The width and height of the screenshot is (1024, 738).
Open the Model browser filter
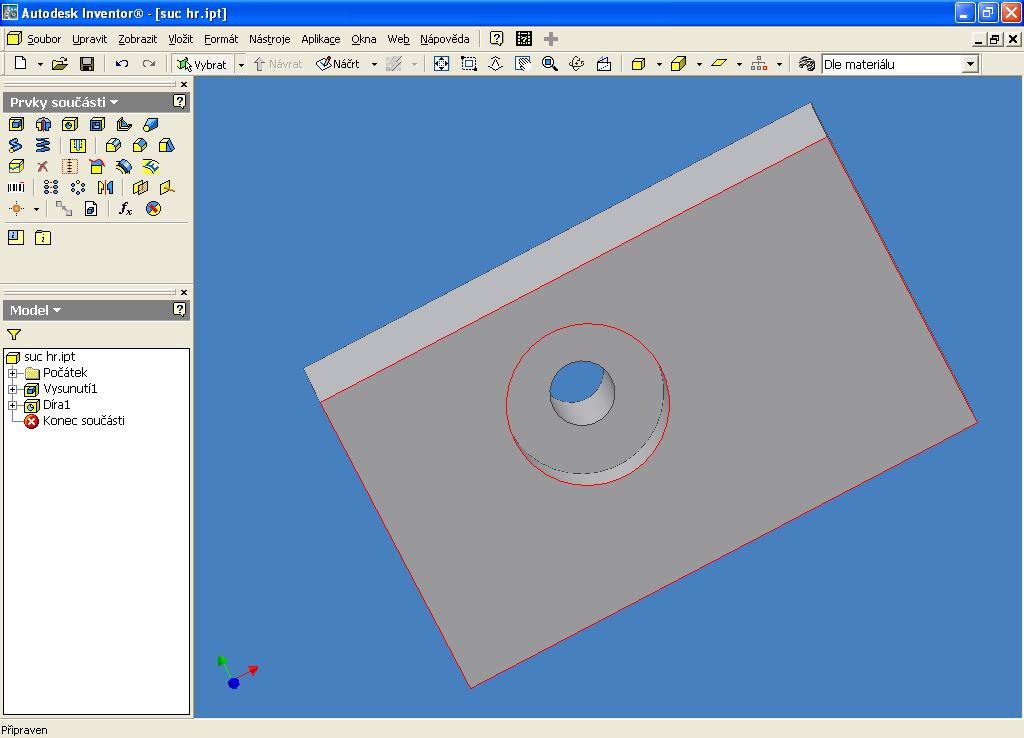[x=14, y=335]
